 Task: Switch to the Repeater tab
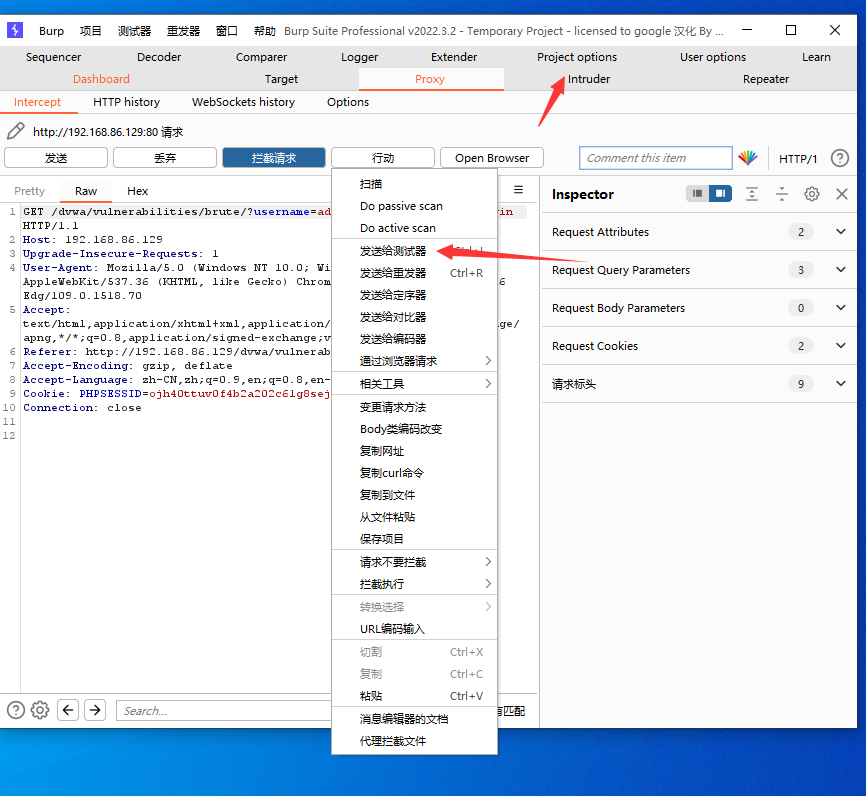tap(765, 79)
